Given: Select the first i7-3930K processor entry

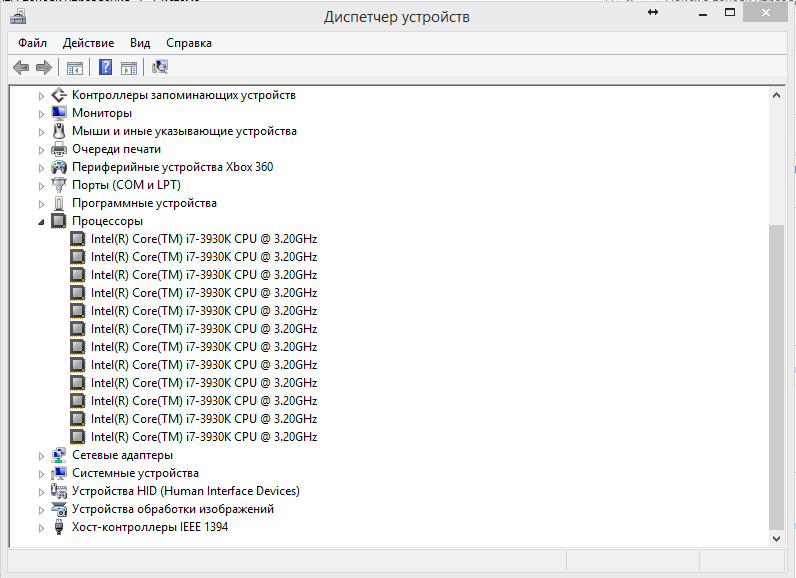Looking at the screenshot, I should 204,239.
